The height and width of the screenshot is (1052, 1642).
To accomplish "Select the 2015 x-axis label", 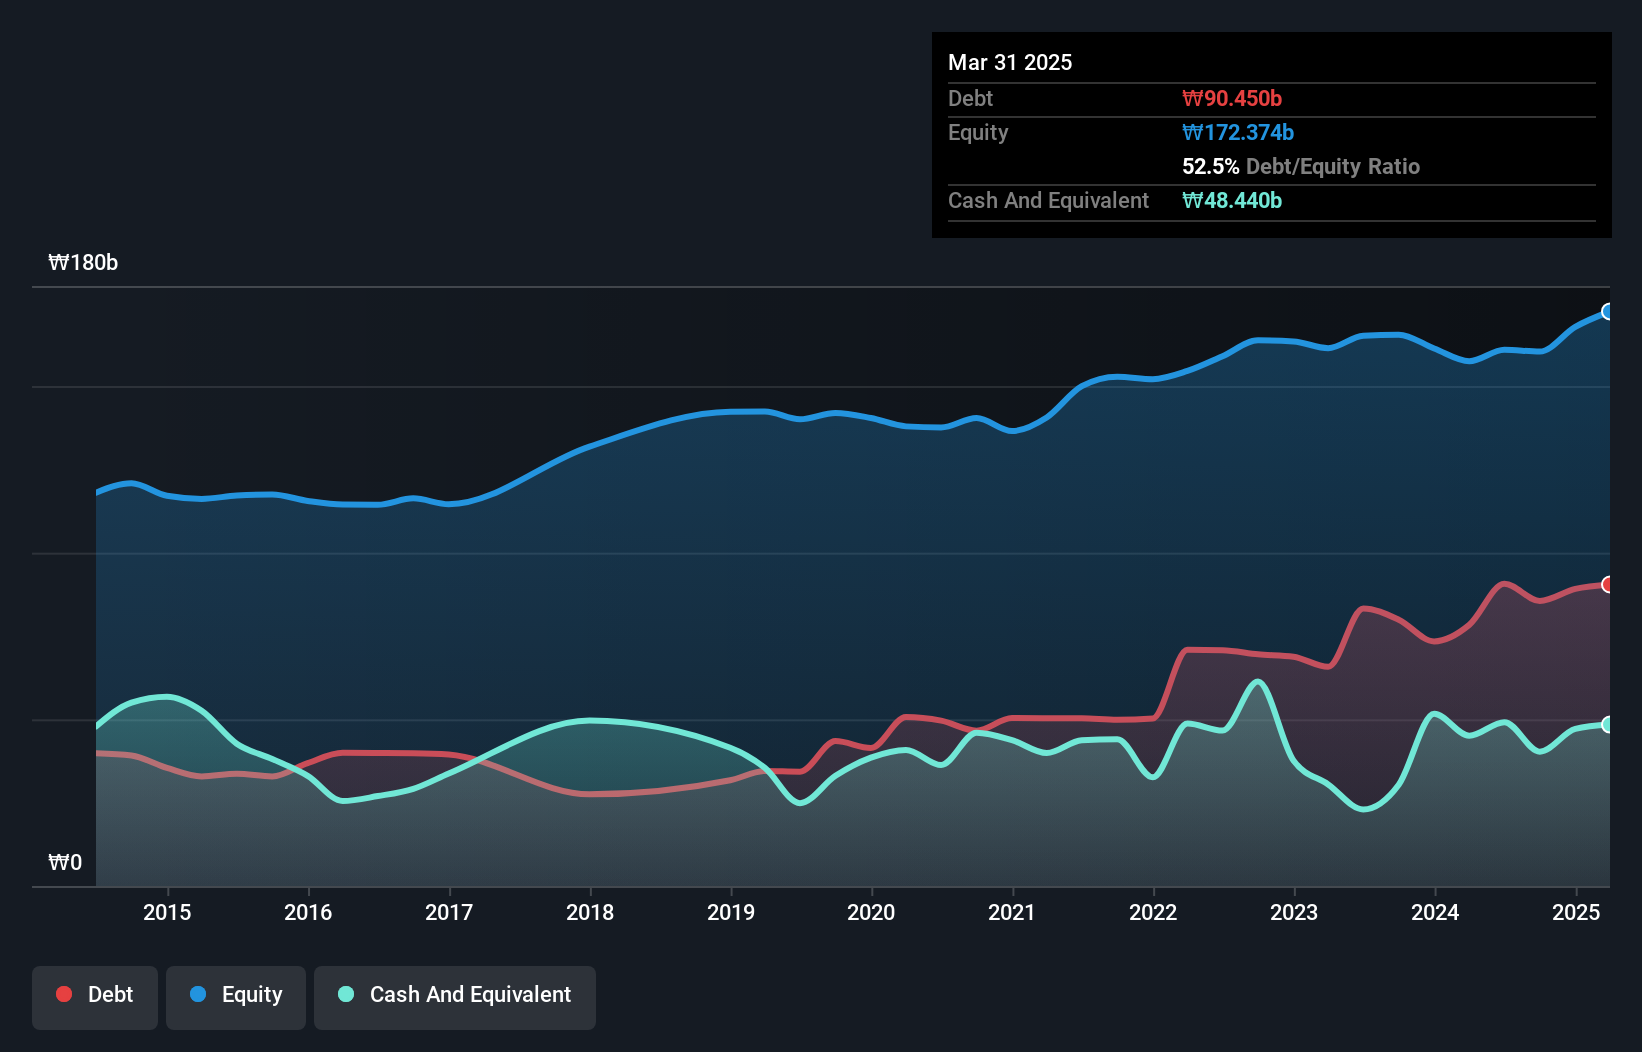I will tap(167, 912).
